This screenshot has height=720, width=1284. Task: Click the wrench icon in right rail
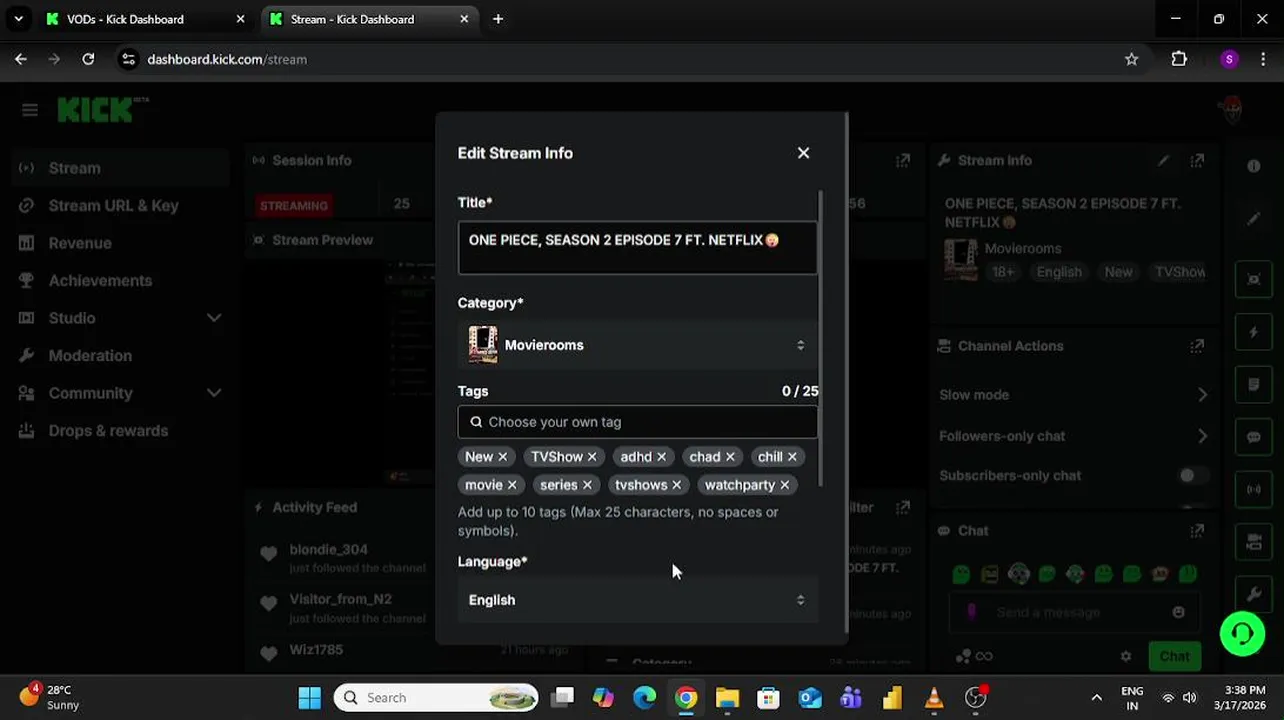point(1254,595)
